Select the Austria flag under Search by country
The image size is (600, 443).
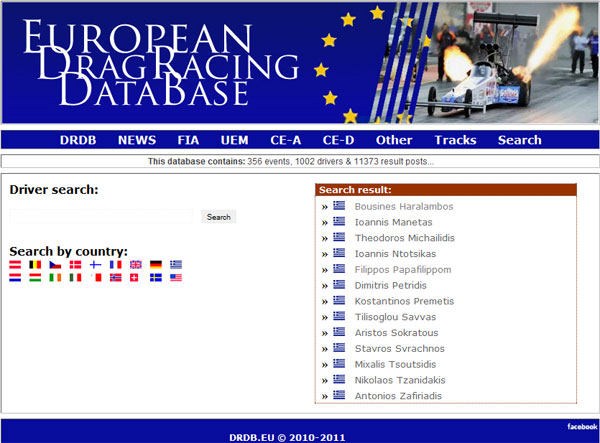click(15, 264)
